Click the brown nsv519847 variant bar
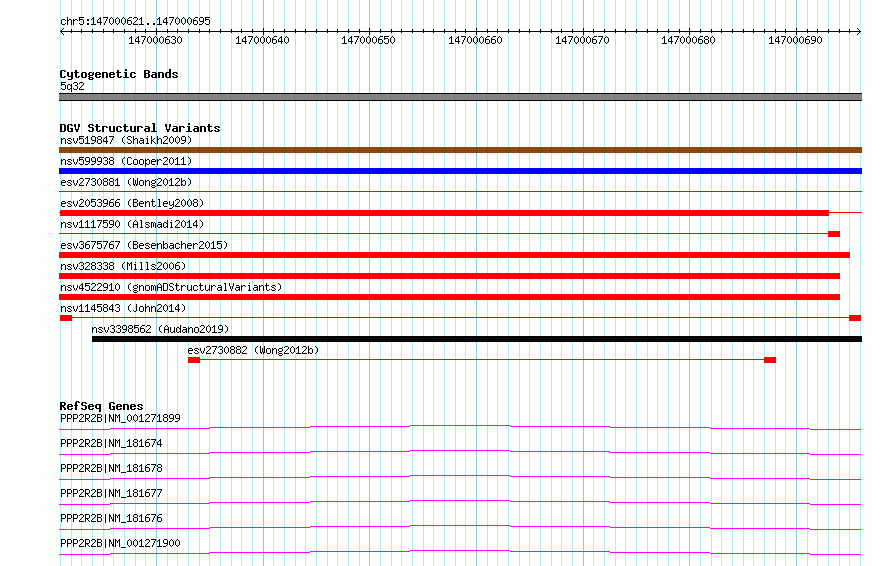This screenshot has height=566, width=890. pos(460,150)
